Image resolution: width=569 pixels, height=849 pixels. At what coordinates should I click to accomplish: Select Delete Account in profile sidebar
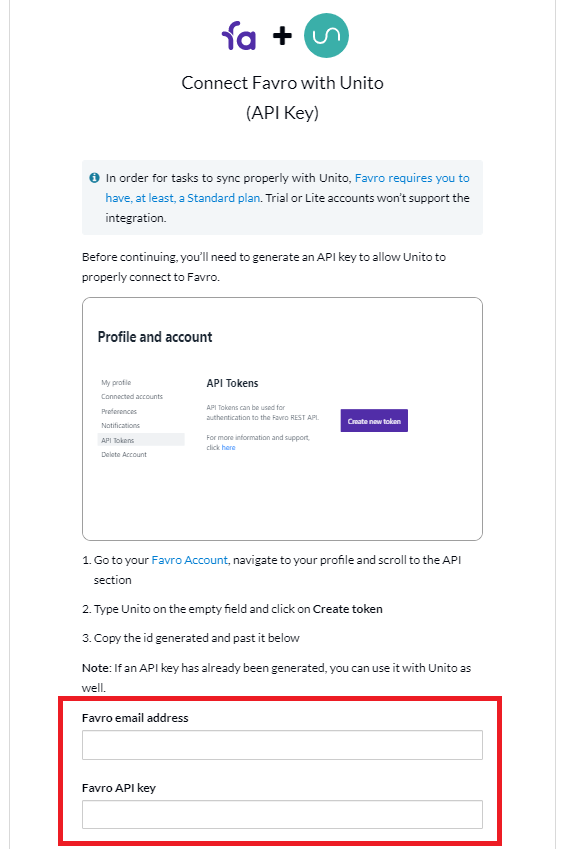pyautogui.click(x=124, y=454)
